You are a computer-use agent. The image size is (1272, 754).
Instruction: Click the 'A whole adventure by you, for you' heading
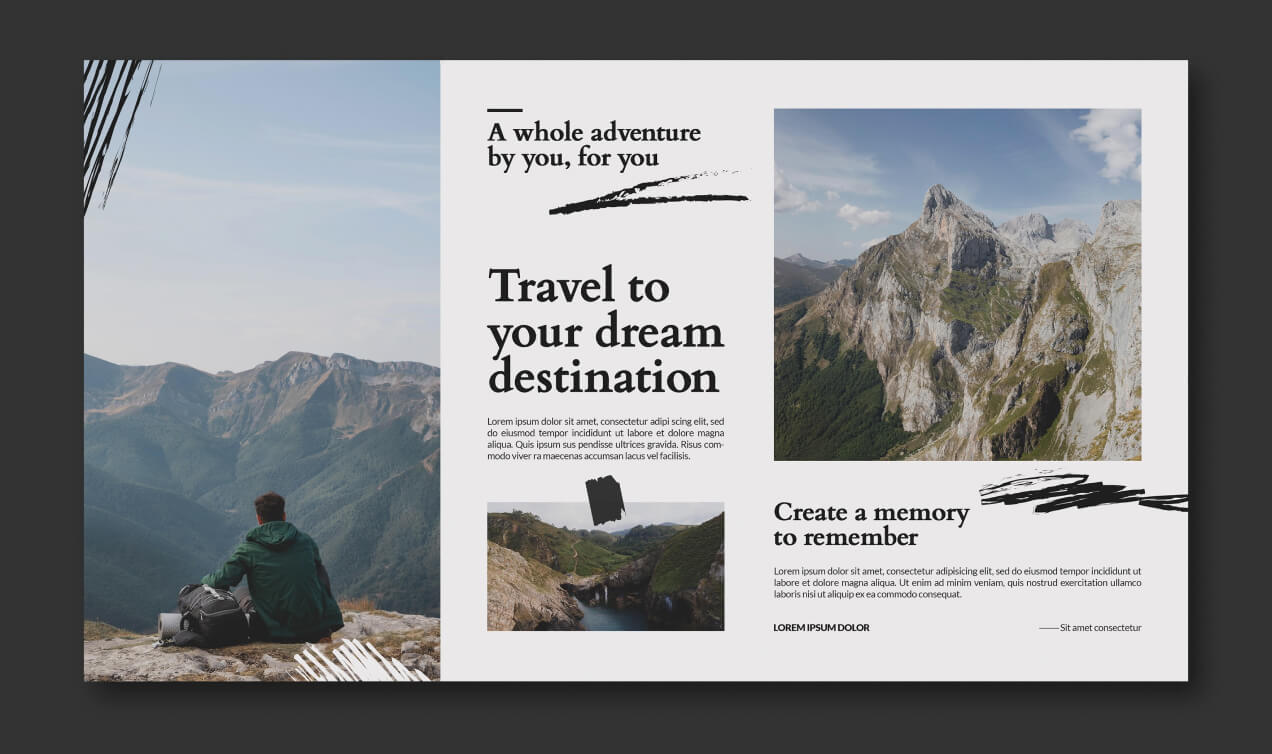click(x=594, y=145)
